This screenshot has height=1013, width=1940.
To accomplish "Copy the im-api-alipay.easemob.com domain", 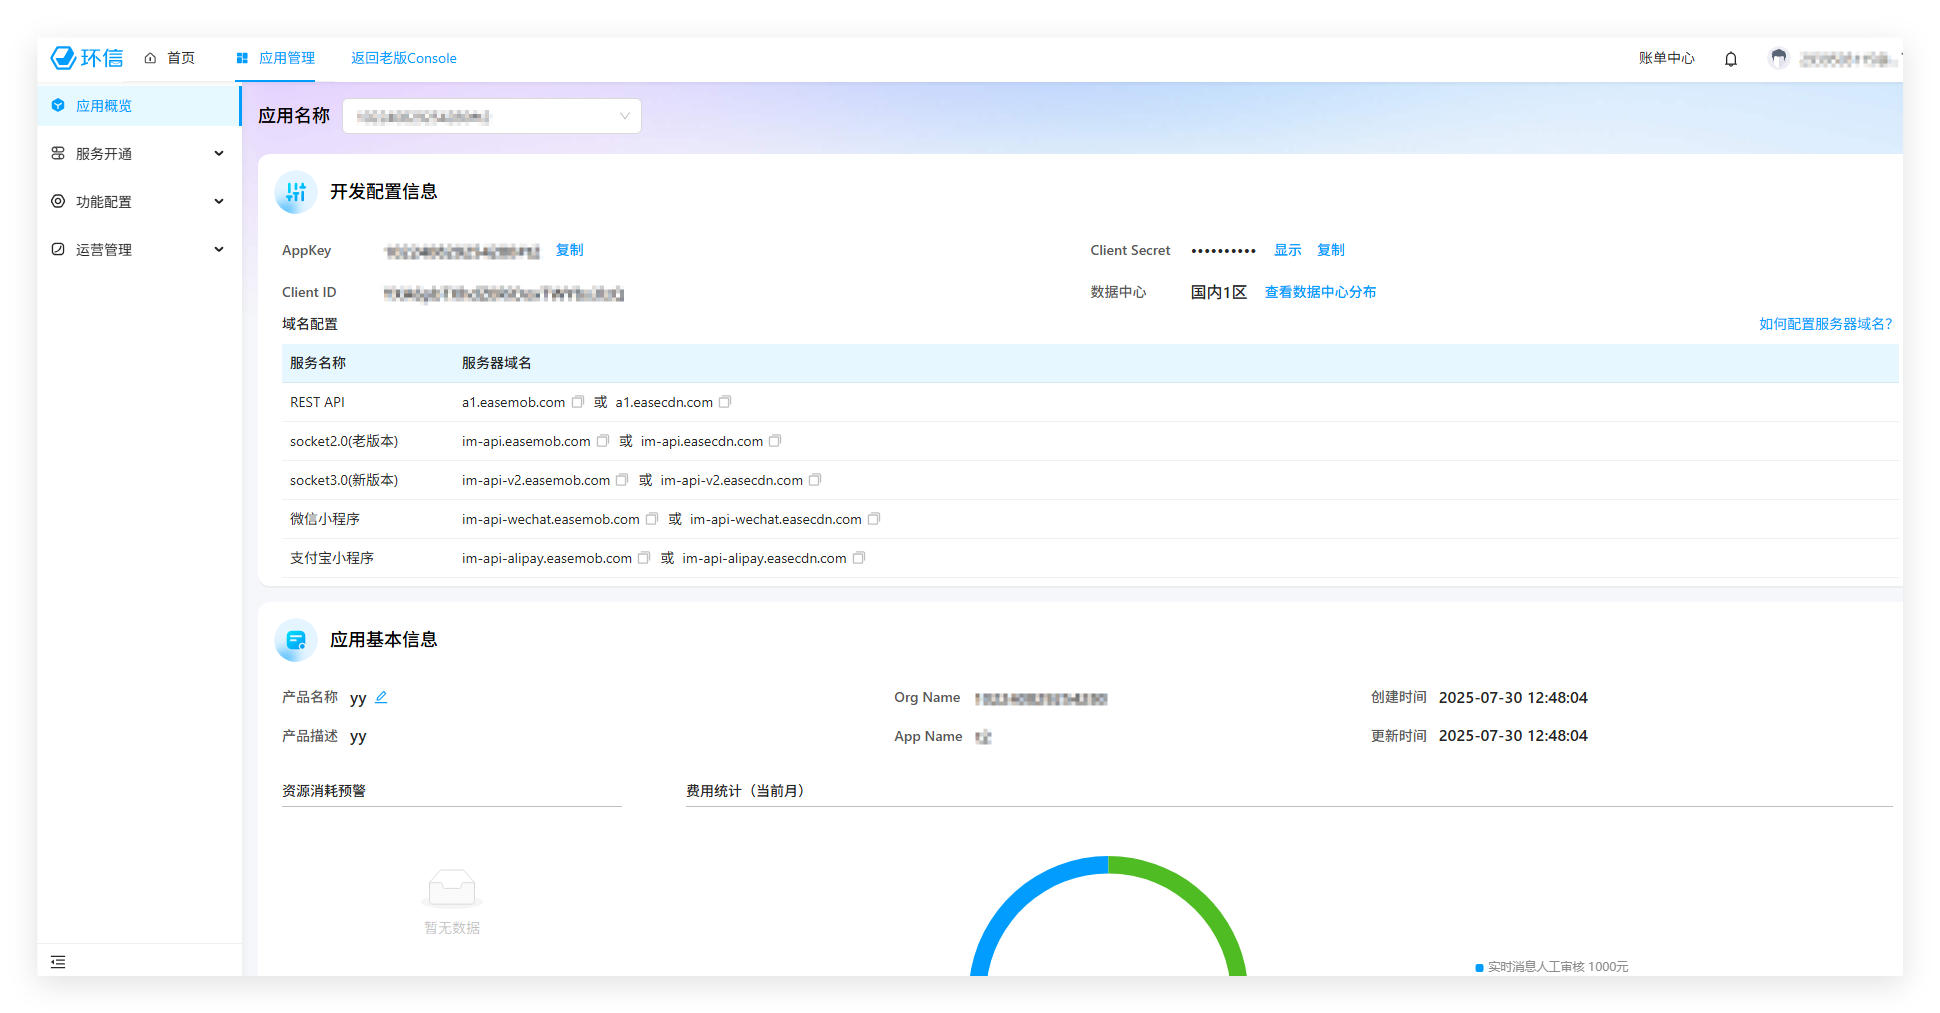I will 644,558.
